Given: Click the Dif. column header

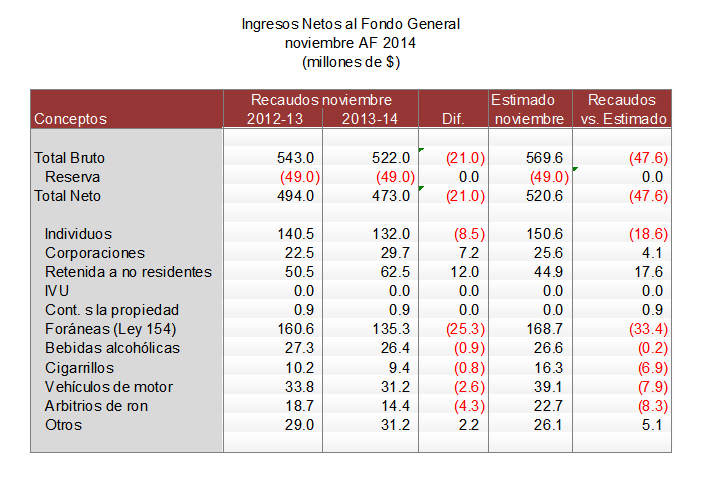Looking at the screenshot, I should [x=453, y=119].
